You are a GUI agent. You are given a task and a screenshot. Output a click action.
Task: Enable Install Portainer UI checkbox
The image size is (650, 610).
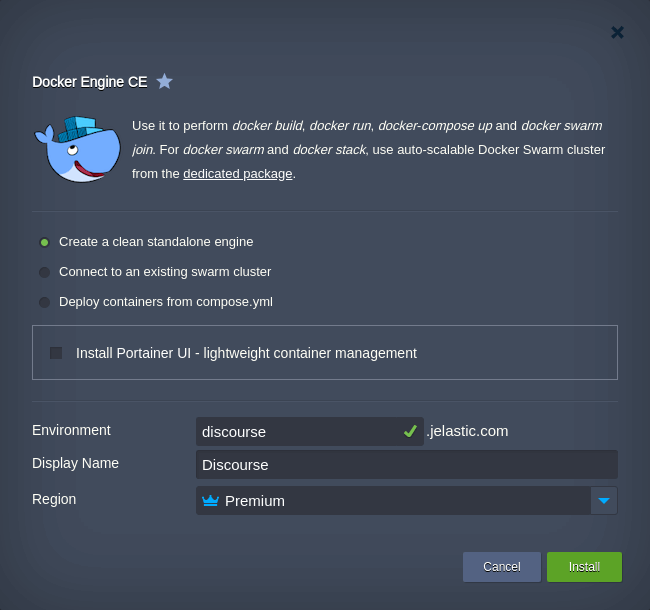pyautogui.click(x=56, y=353)
